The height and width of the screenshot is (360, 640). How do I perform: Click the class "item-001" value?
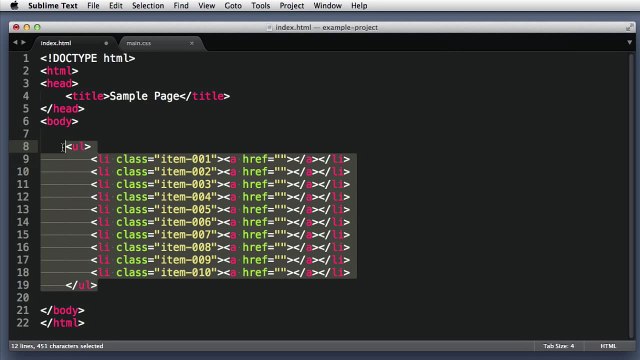(x=186, y=159)
